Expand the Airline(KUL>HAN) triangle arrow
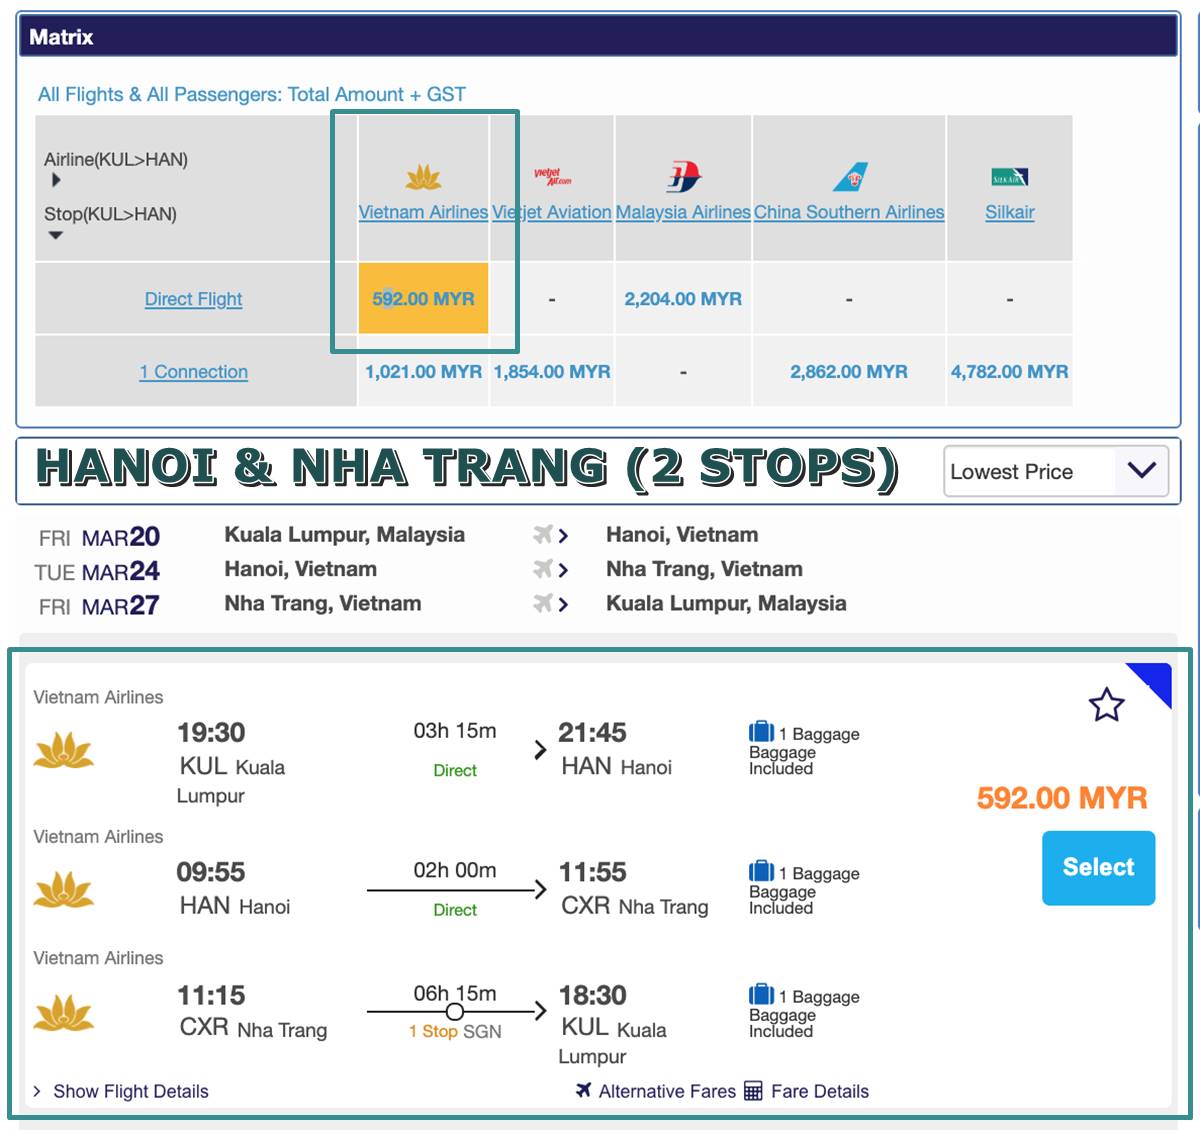This screenshot has width=1200, height=1130. click(56, 180)
